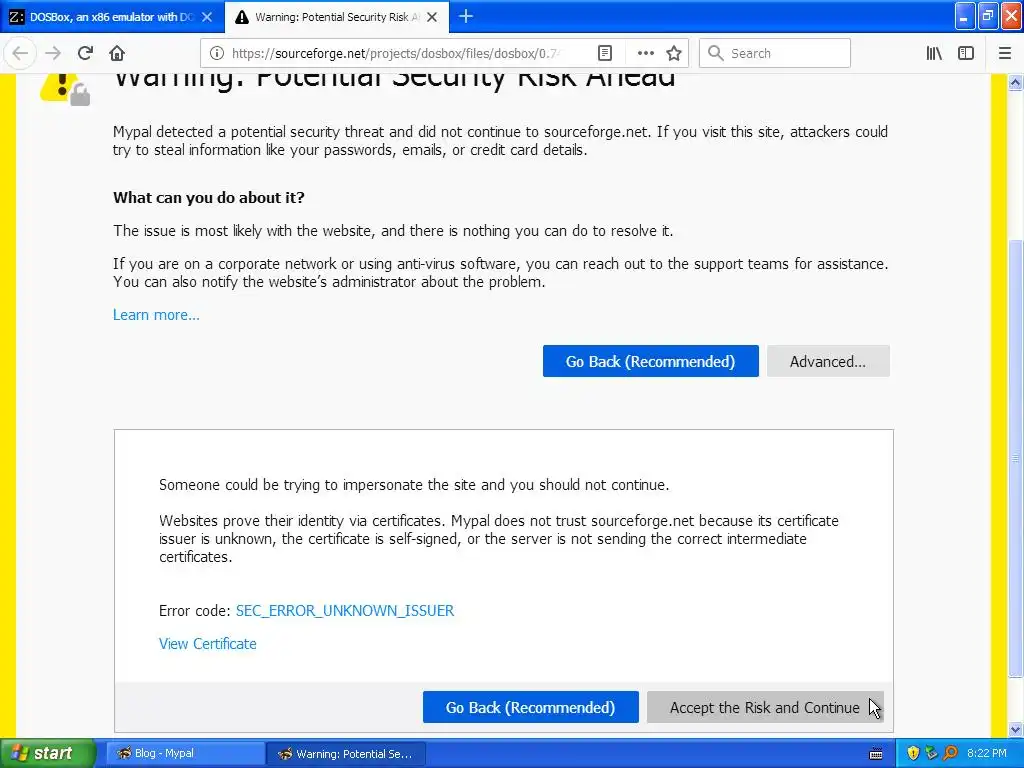The height and width of the screenshot is (768, 1024).
Task: Bookmark this page with the star
Action: pos(674,54)
